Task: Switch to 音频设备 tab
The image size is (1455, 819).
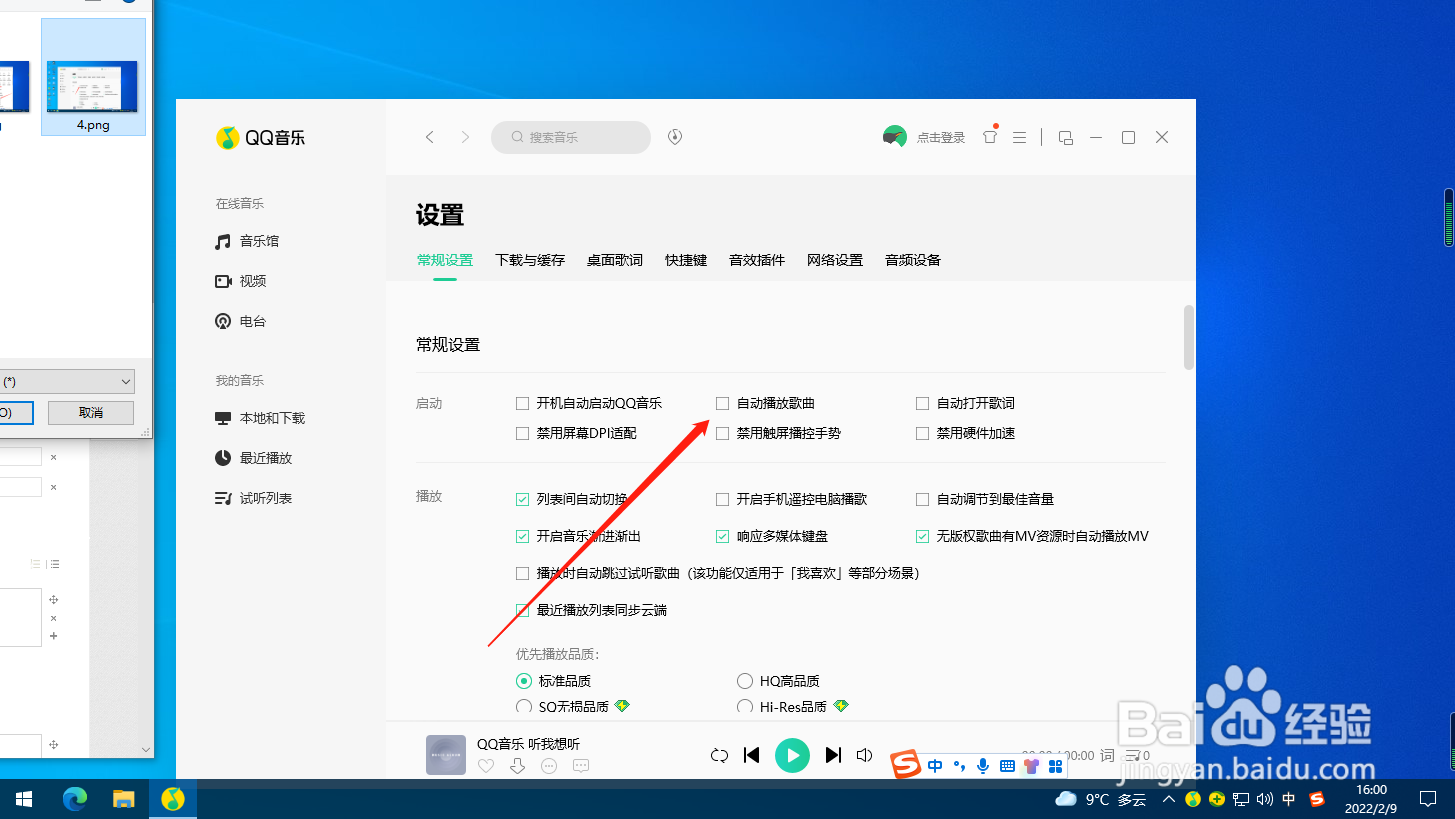Action: pos(913,260)
